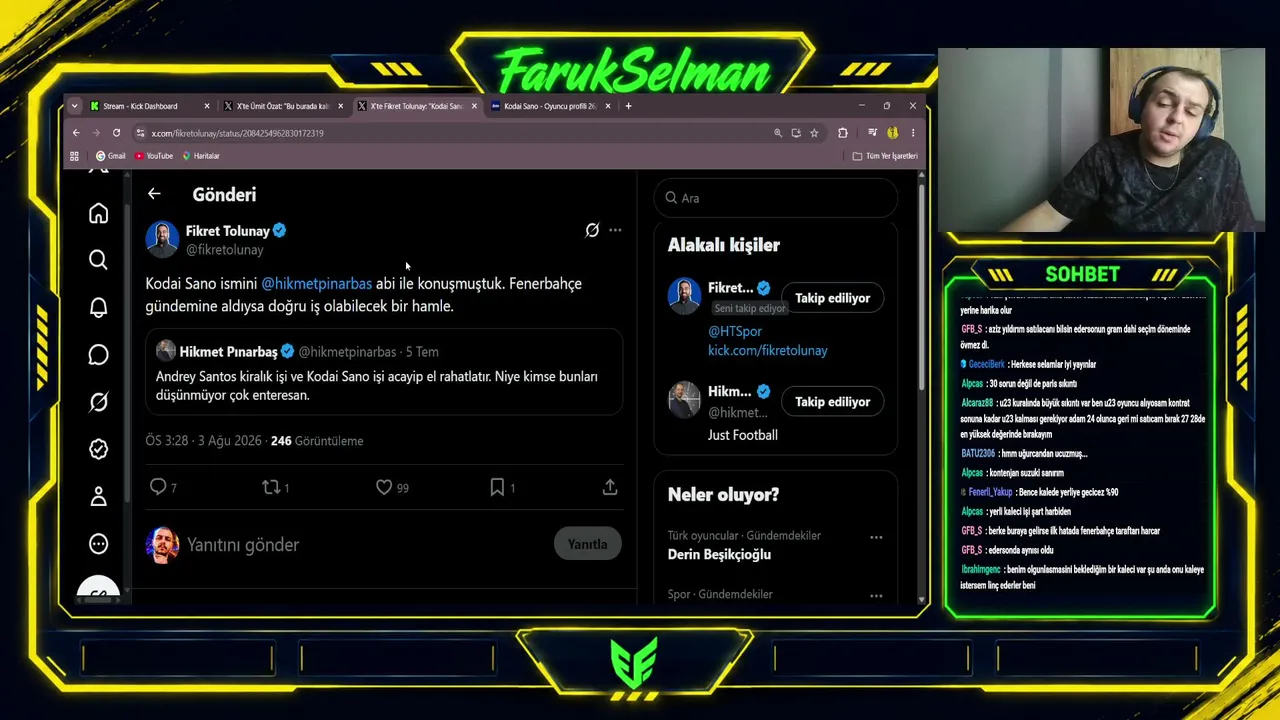Close the Stream - Kick Dashboard tab
The width and height of the screenshot is (1280, 720).
[x=207, y=106]
